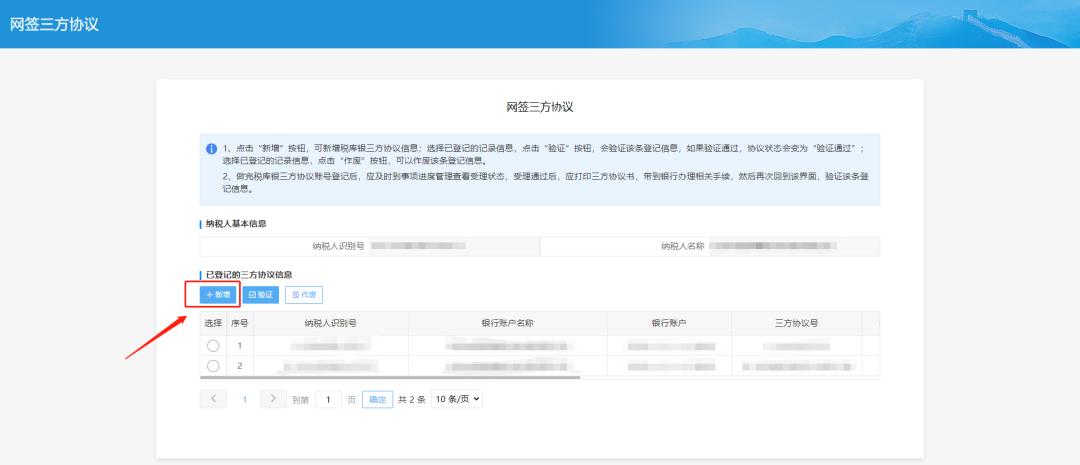Select the radio button for row 2
The image size is (1080, 465).
213,366
